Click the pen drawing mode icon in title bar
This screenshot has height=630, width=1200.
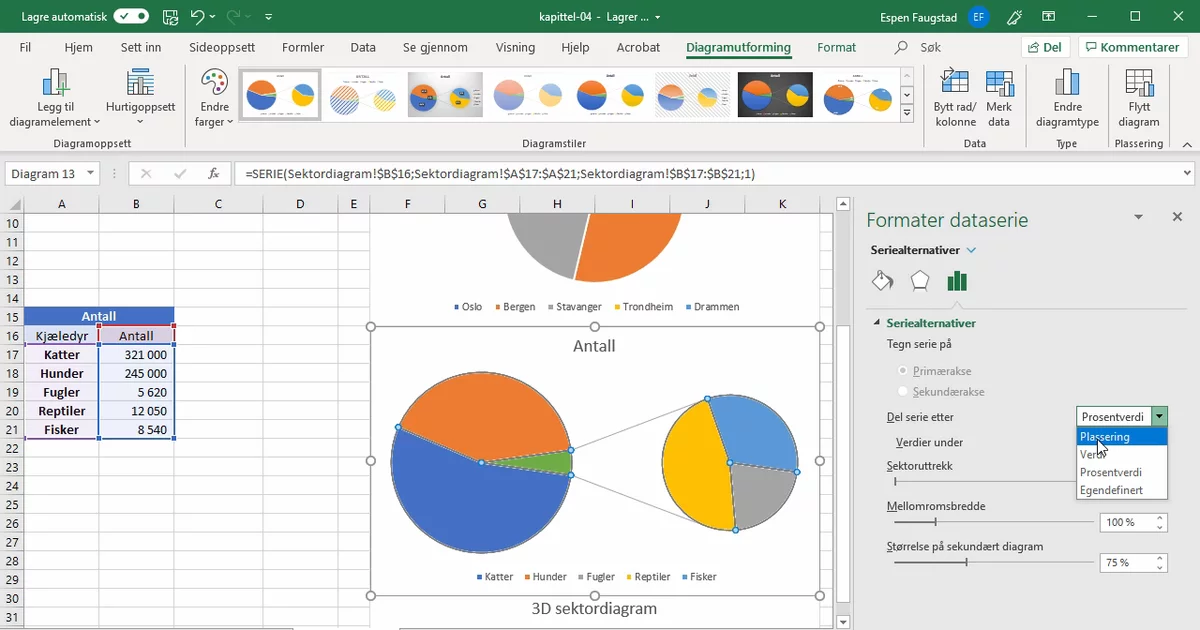(x=1015, y=17)
